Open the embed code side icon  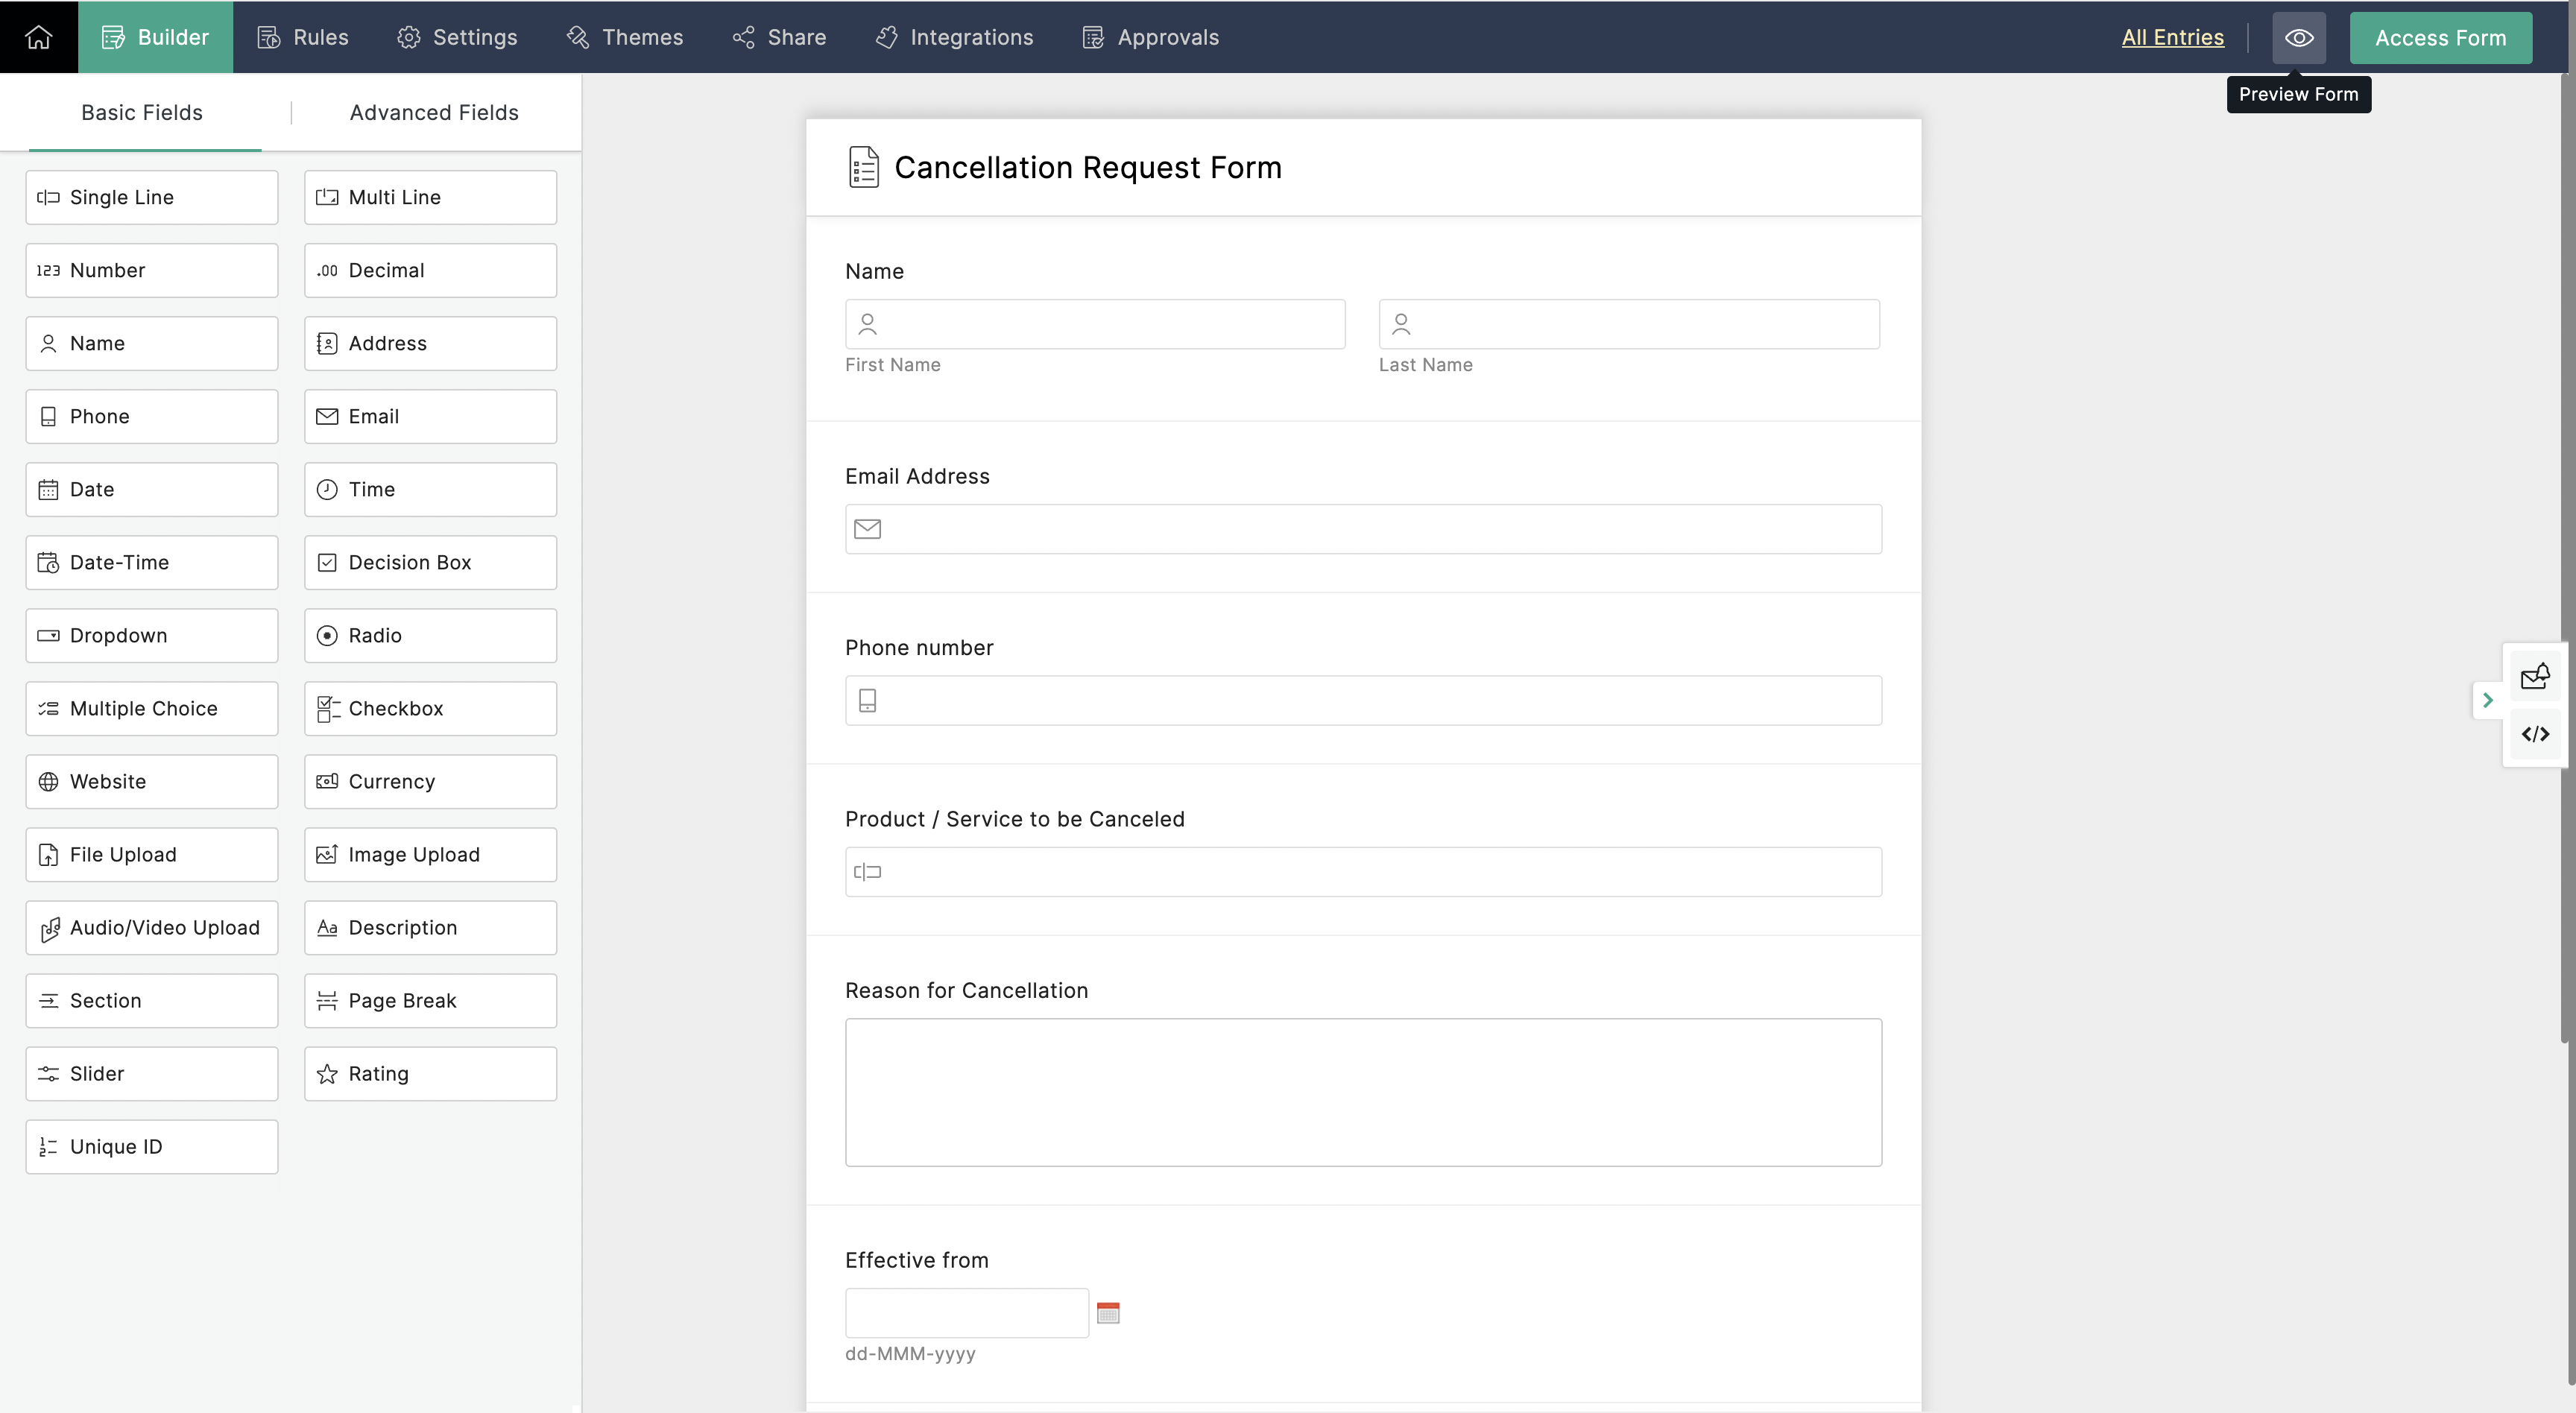(x=2534, y=734)
